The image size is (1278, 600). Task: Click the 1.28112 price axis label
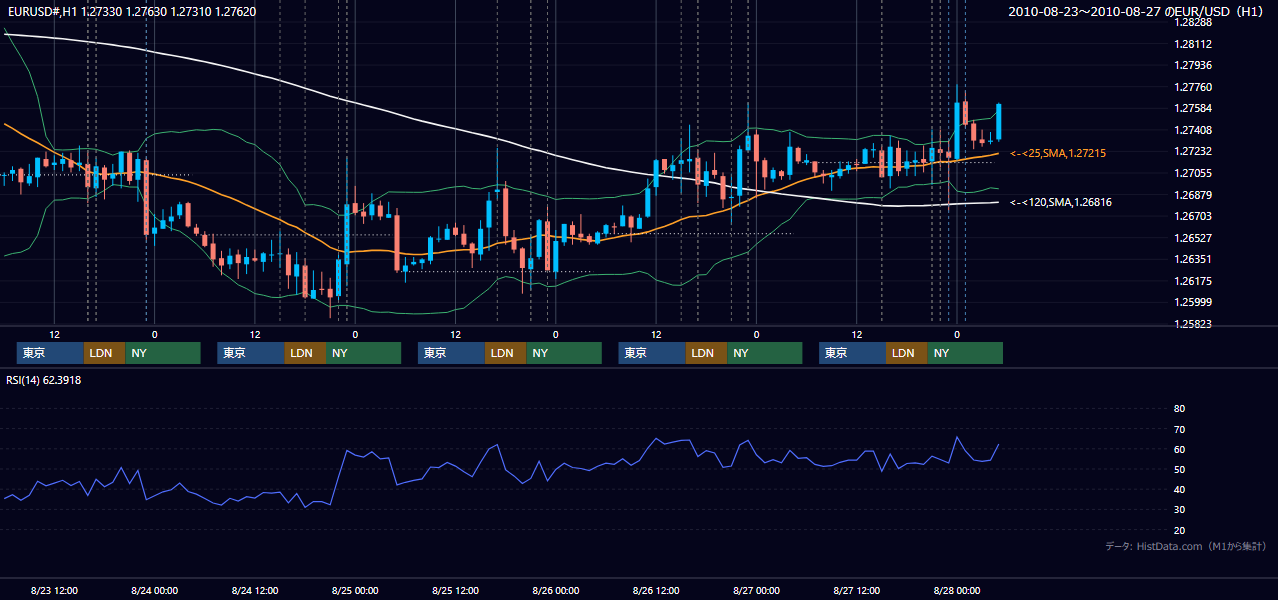tap(1193, 44)
